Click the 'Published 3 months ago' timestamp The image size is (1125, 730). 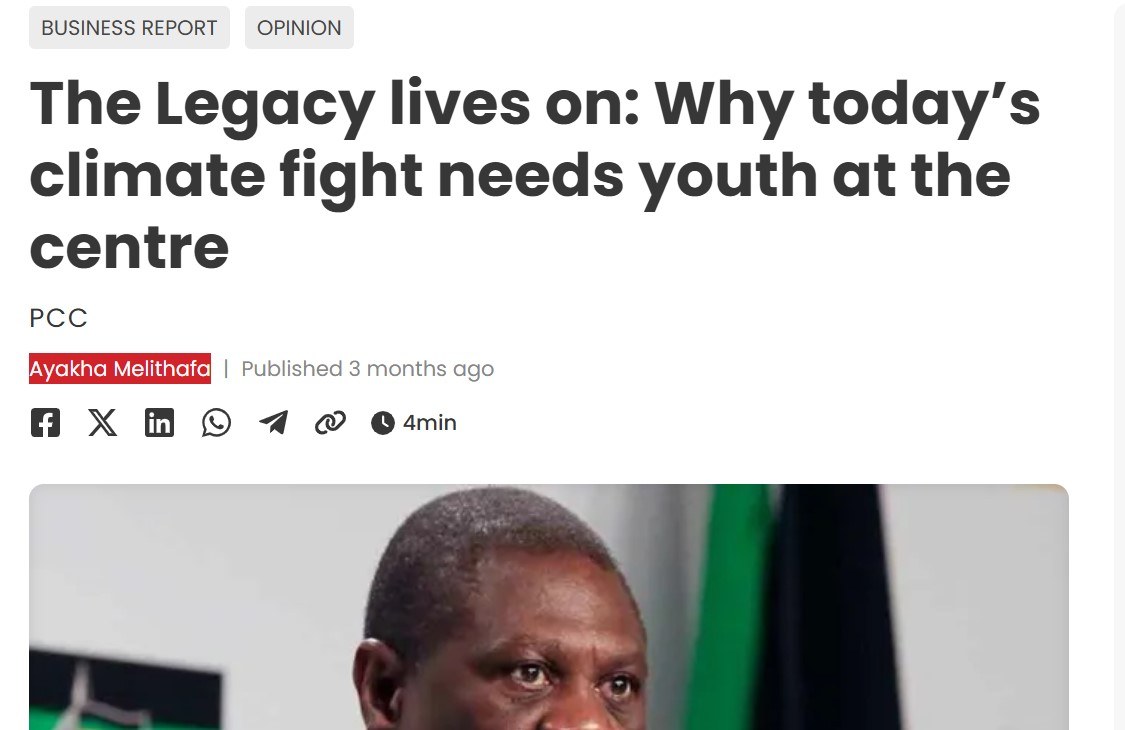point(367,369)
